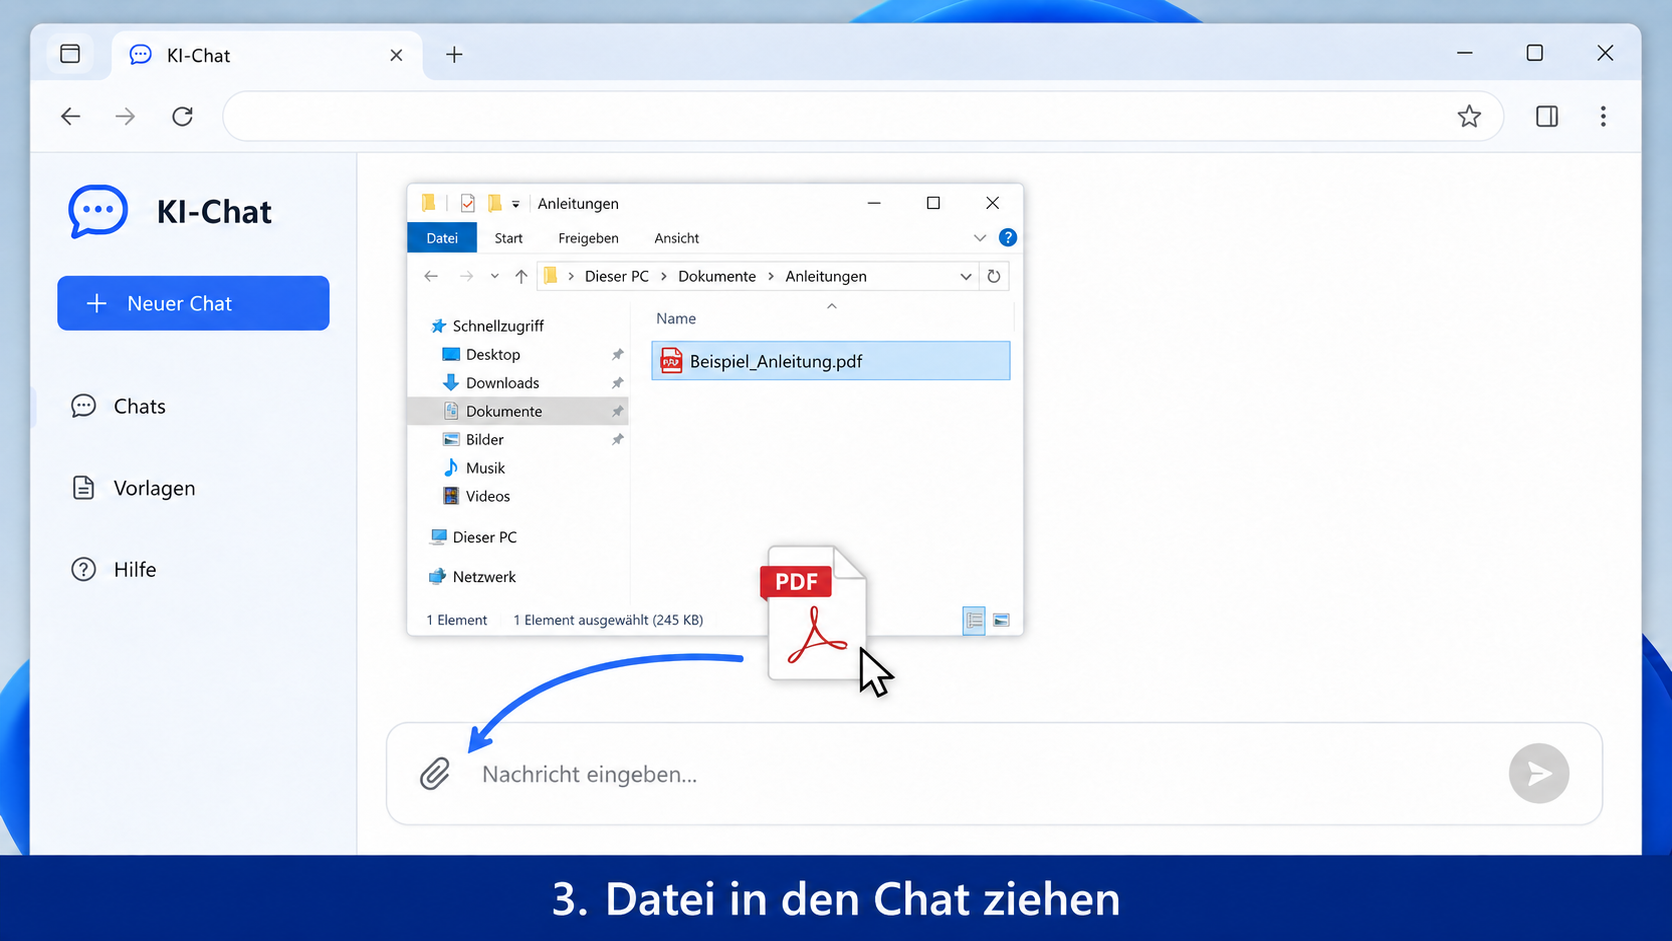The image size is (1672, 941).
Task: Open the quick access toolbar customize dropdown
Action: pos(516,203)
